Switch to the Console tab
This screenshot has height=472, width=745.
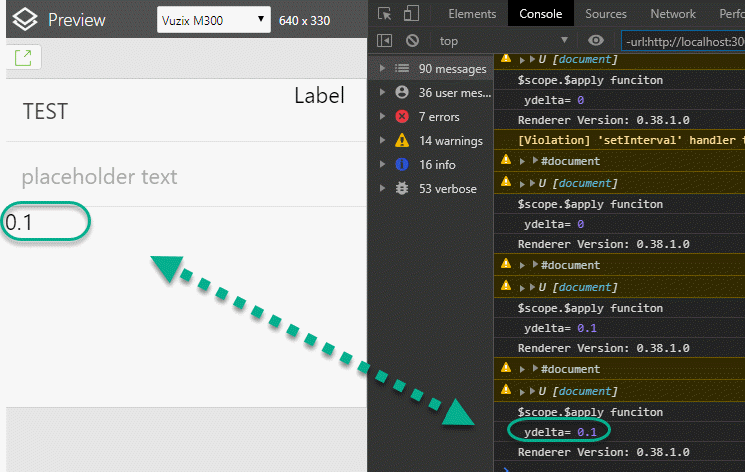[x=541, y=13]
